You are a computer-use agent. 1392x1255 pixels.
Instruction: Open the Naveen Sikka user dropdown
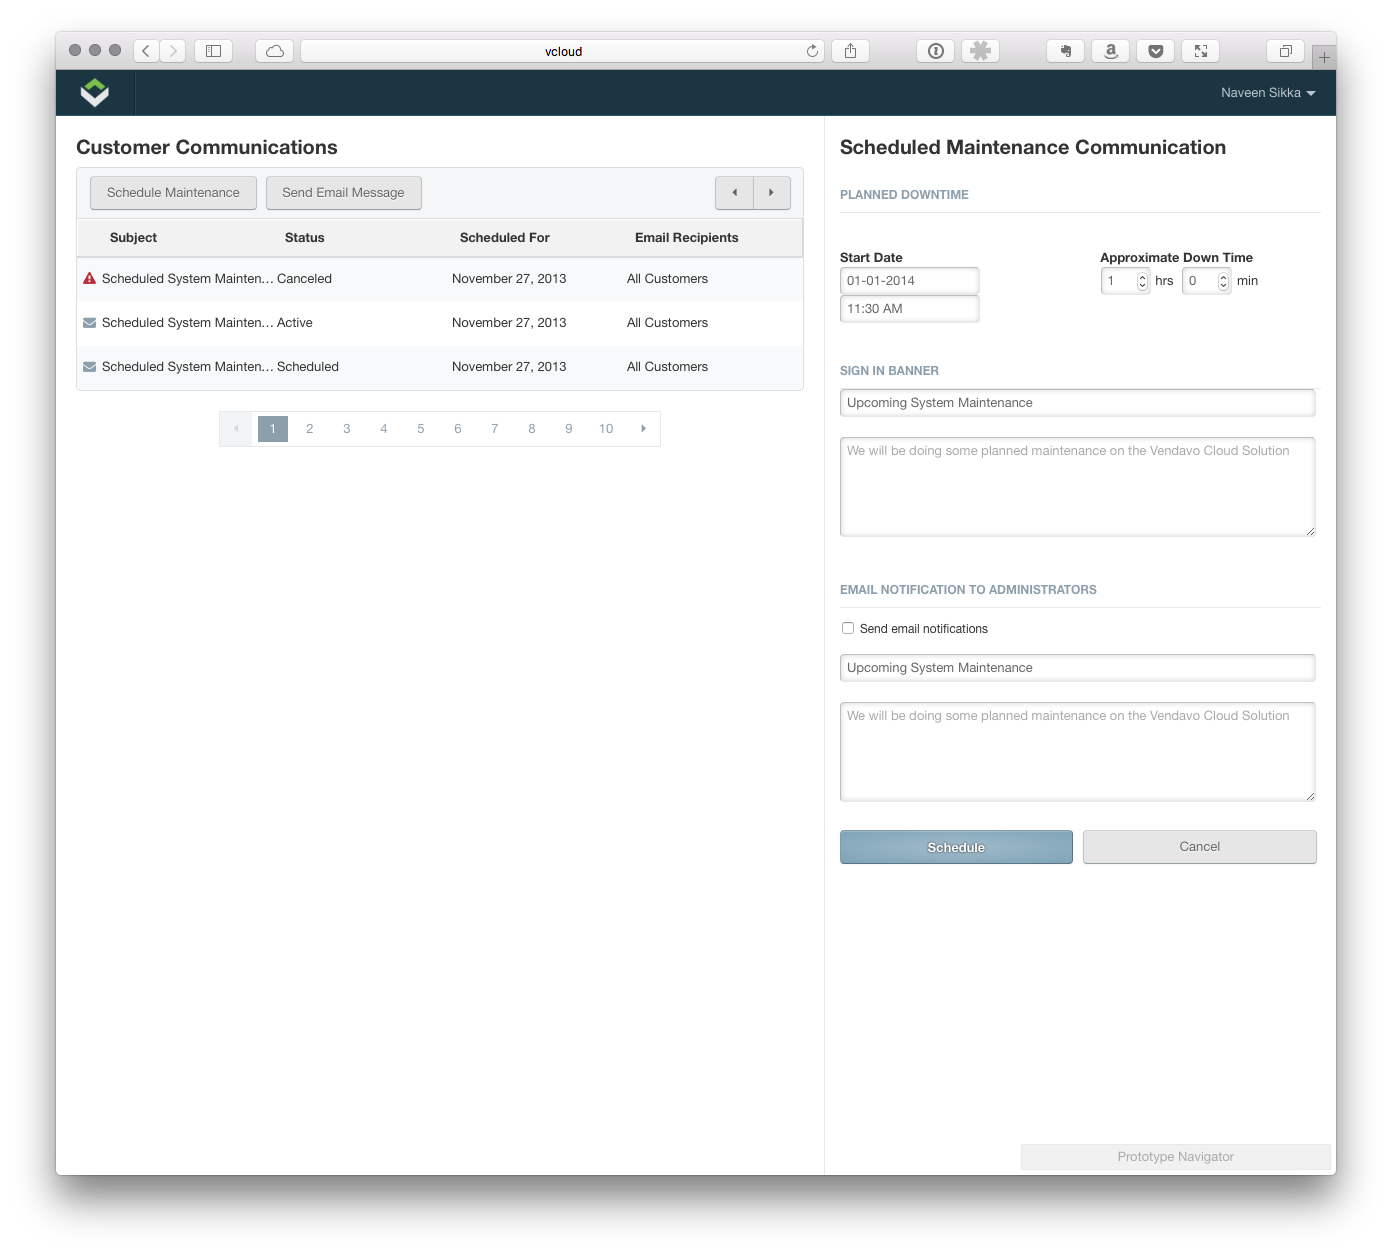point(1267,93)
